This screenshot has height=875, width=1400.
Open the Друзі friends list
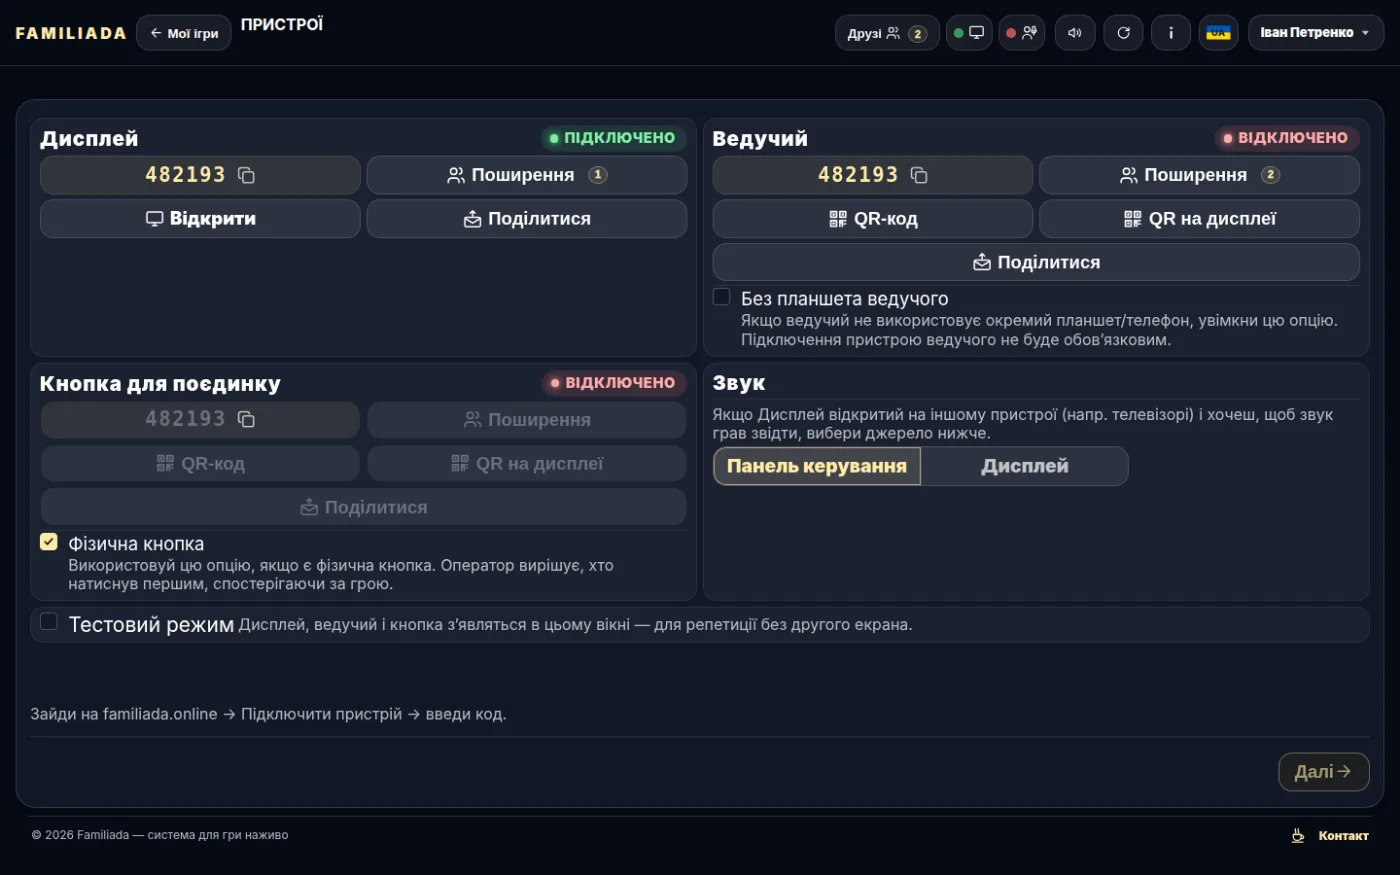[887, 33]
